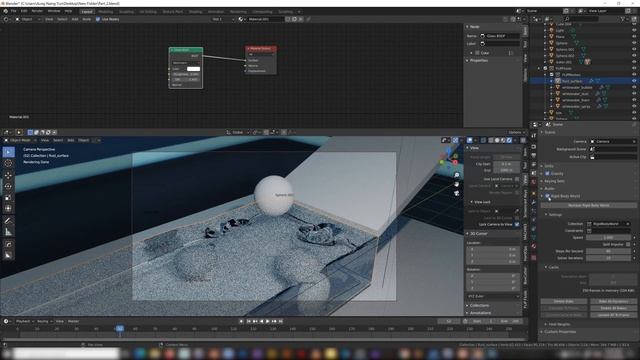Click the Blender logo menu icon
This screenshot has width=640, height=360.
[x=5, y=11]
